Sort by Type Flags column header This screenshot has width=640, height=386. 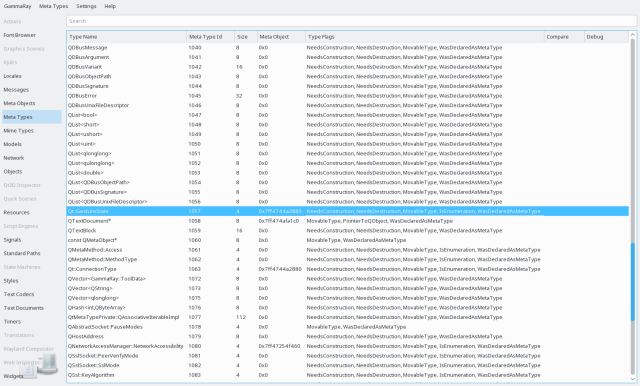point(424,37)
